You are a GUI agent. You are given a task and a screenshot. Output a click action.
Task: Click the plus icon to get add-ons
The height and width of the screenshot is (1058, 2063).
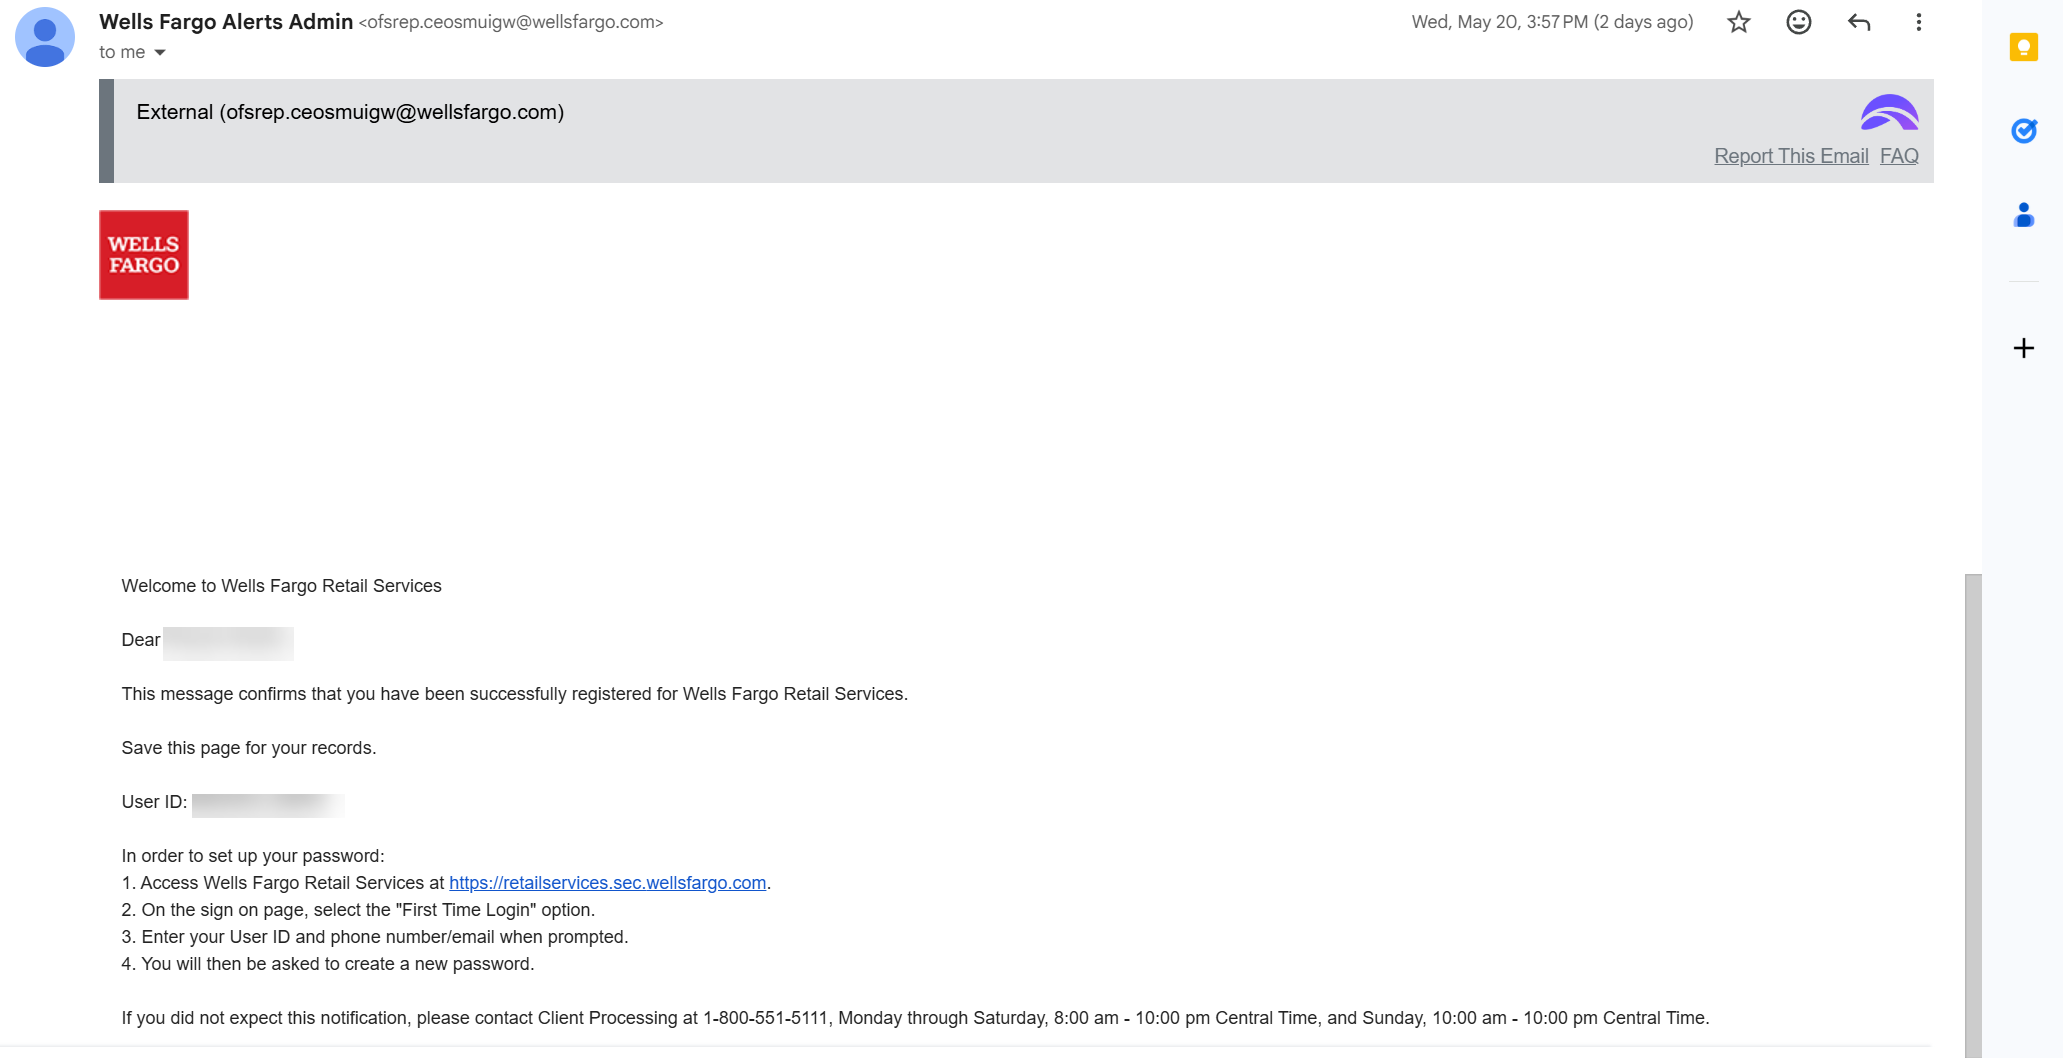(x=2023, y=348)
